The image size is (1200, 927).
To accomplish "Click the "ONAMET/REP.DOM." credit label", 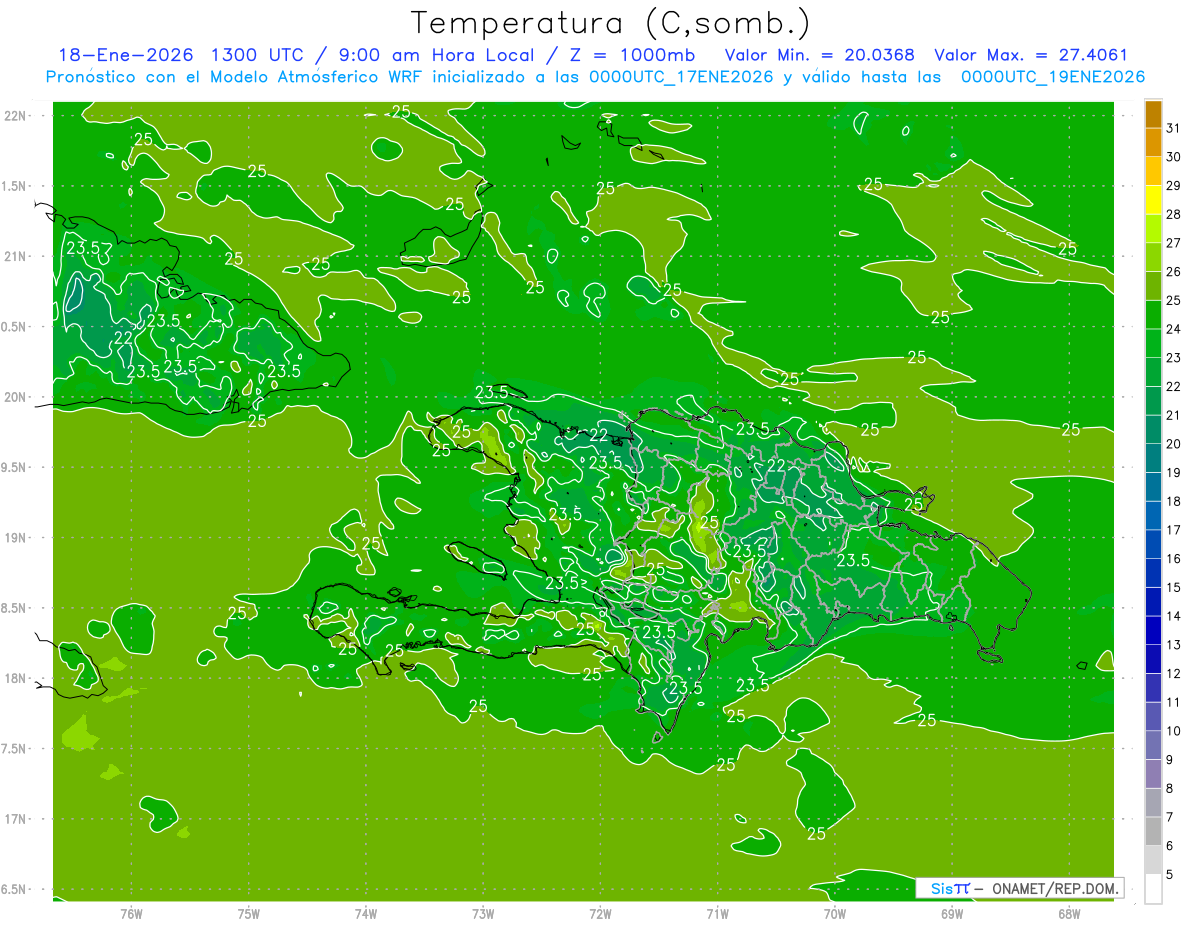I will pos(1054,888).
